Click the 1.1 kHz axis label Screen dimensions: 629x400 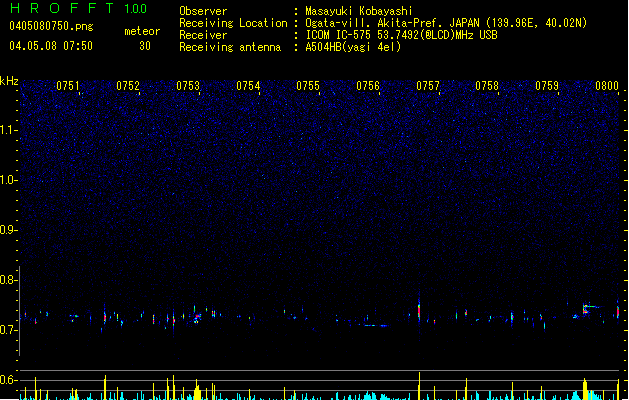(x=8, y=130)
